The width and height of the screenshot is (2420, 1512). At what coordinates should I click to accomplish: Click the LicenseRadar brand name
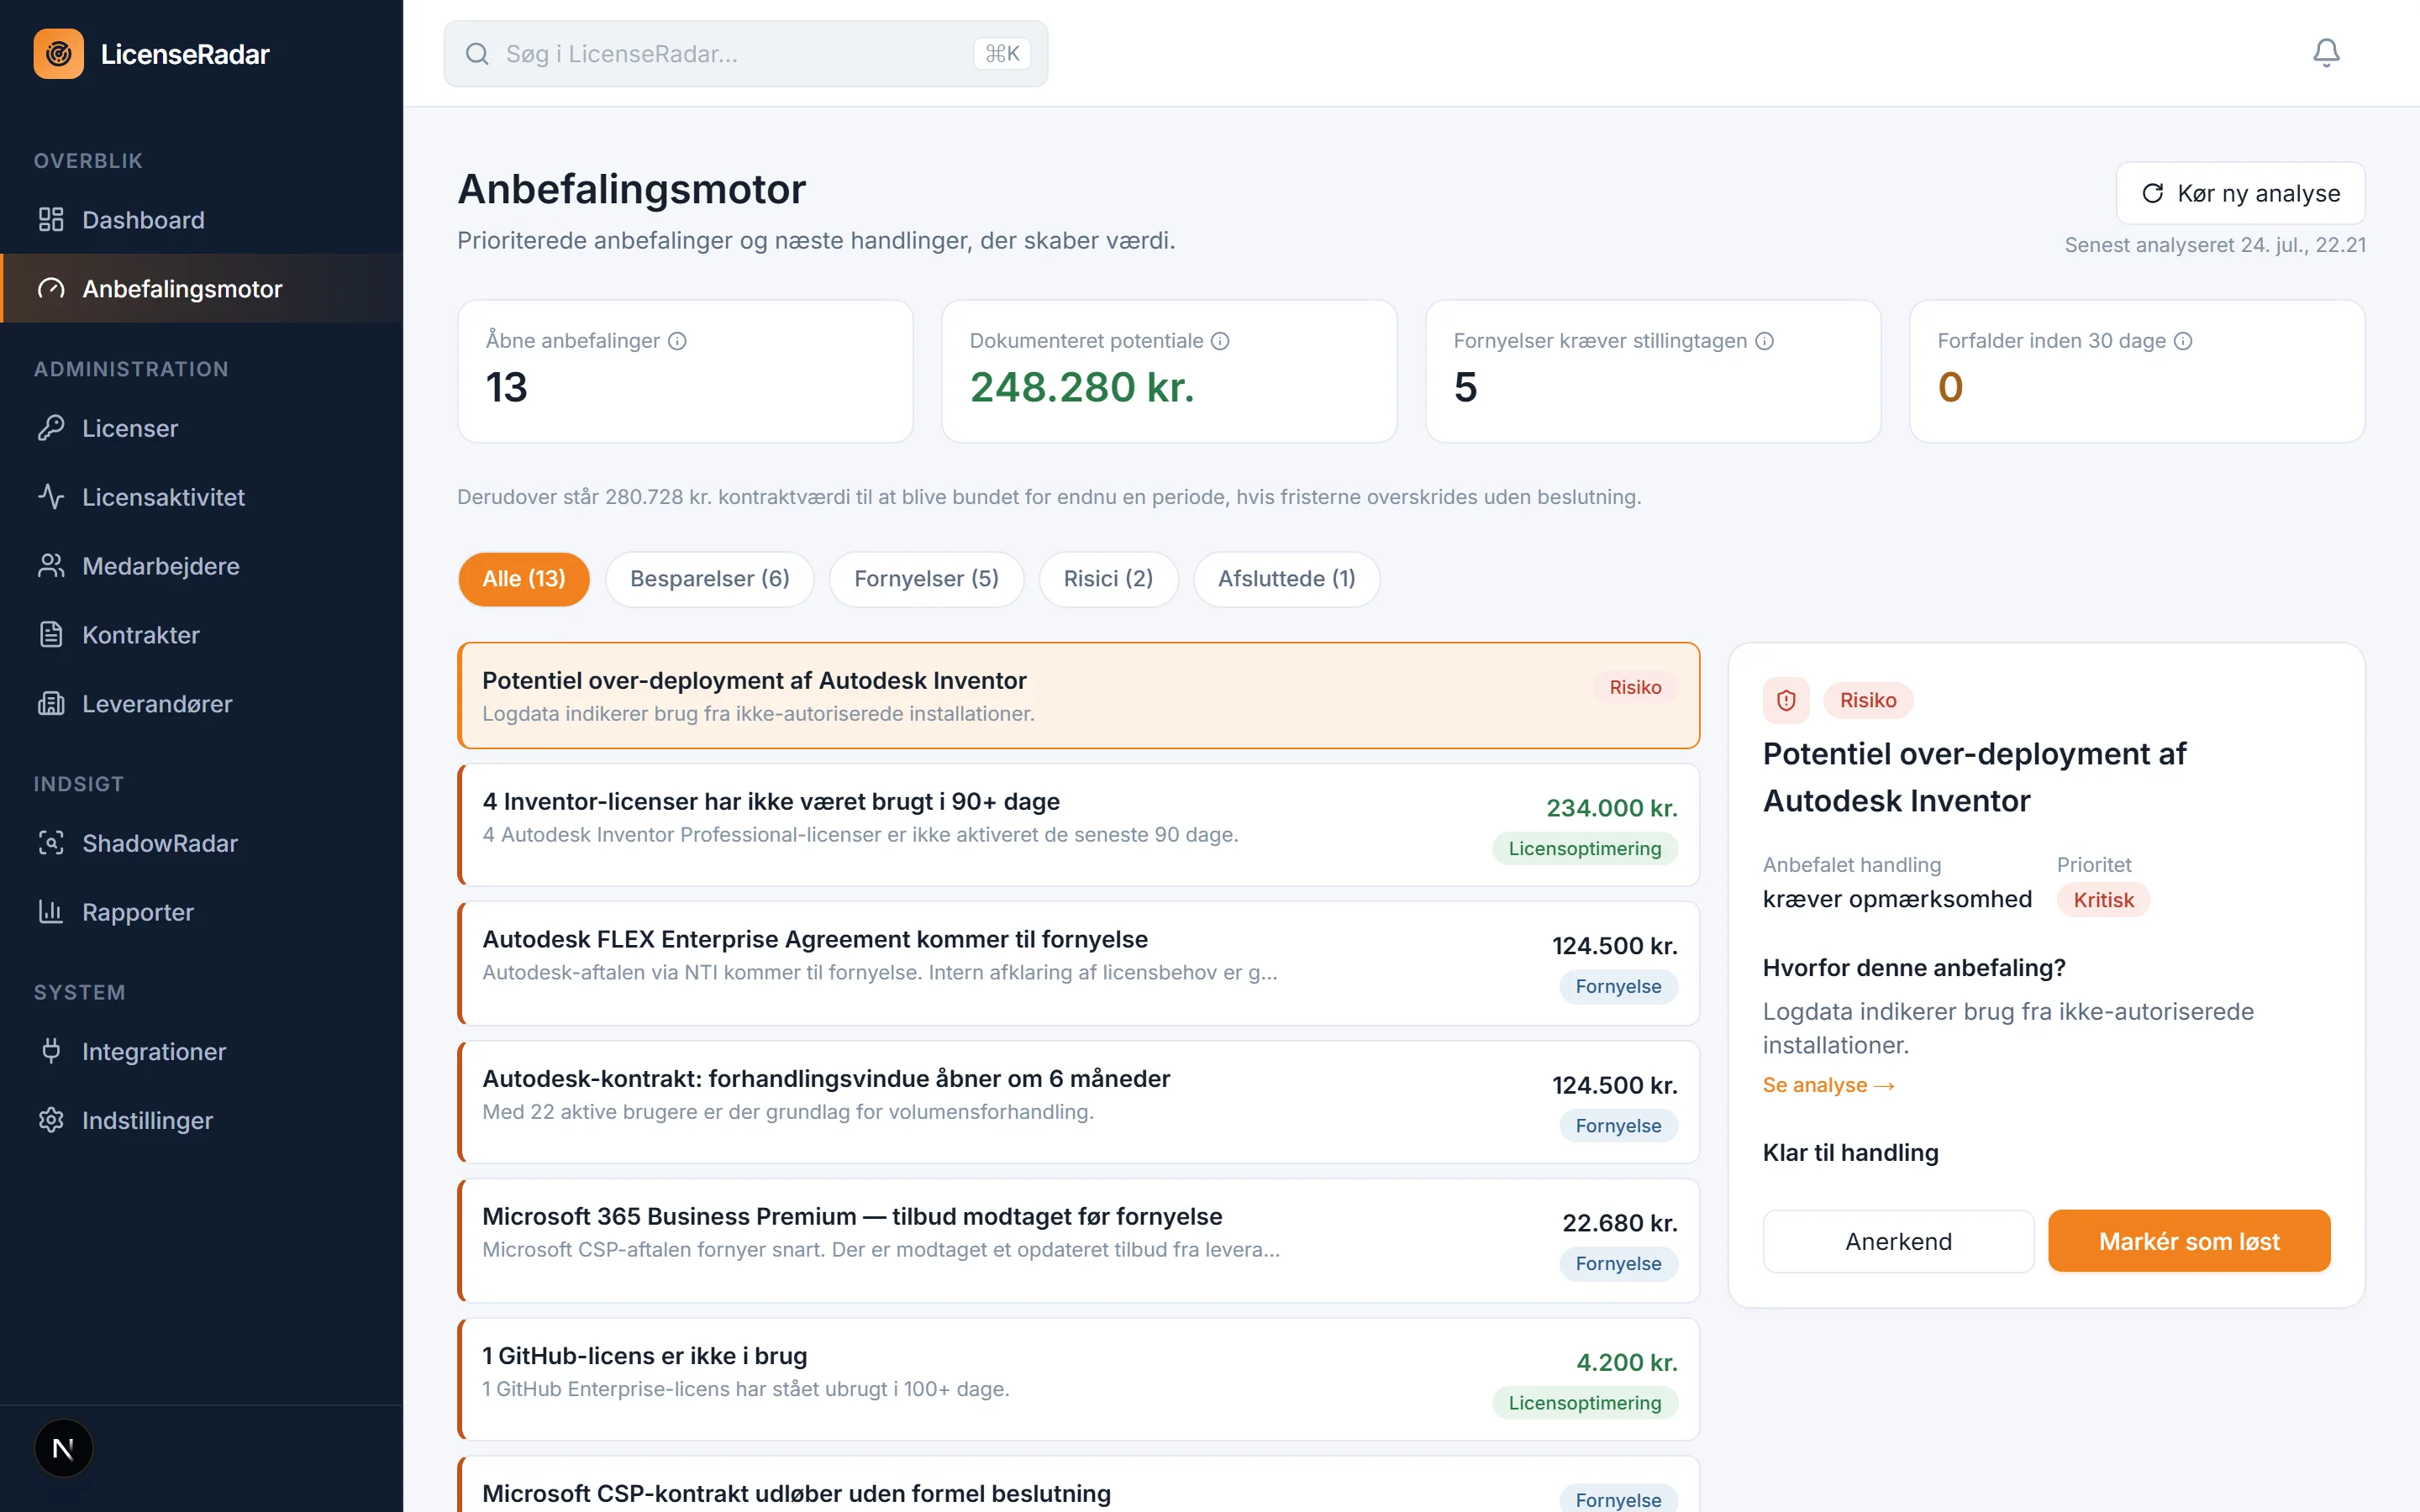pyautogui.click(x=185, y=54)
